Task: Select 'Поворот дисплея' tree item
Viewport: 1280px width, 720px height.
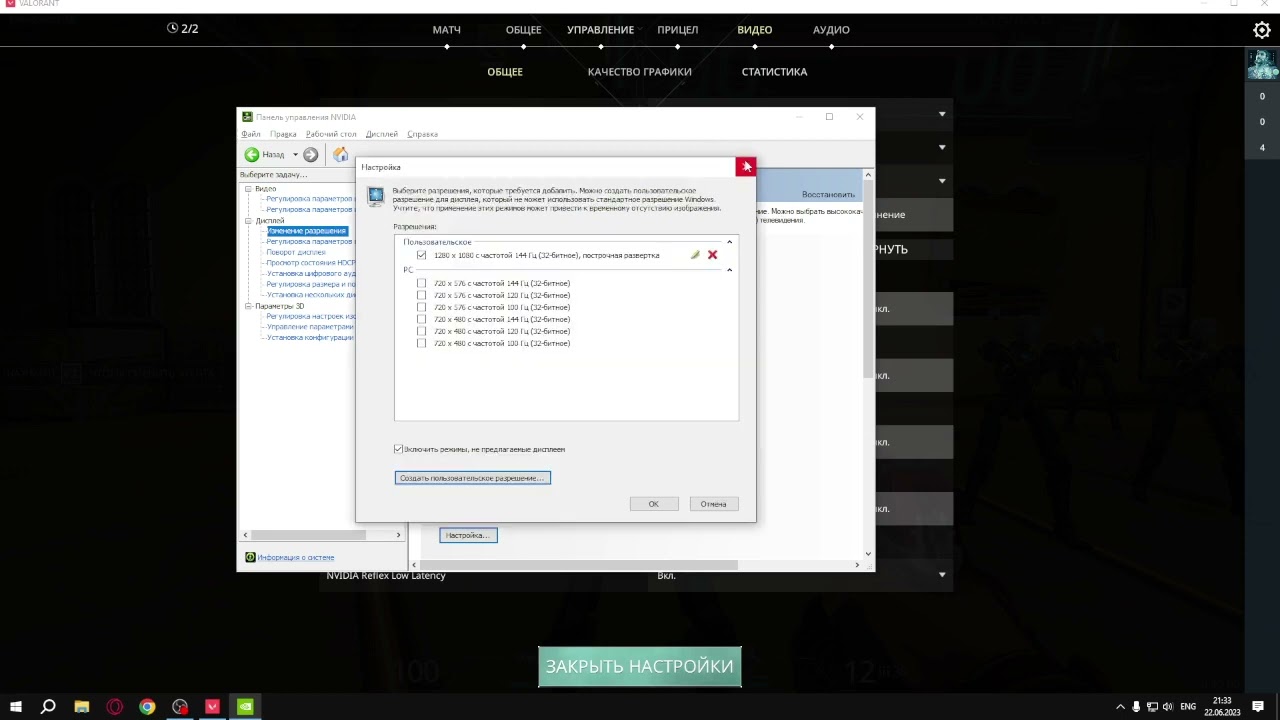Action: pyautogui.click(x=296, y=252)
